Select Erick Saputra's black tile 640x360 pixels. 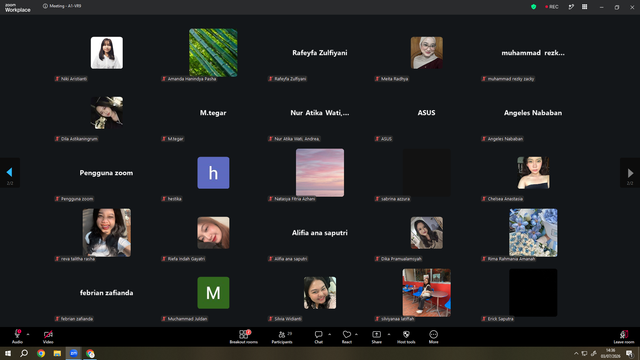point(533,293)
